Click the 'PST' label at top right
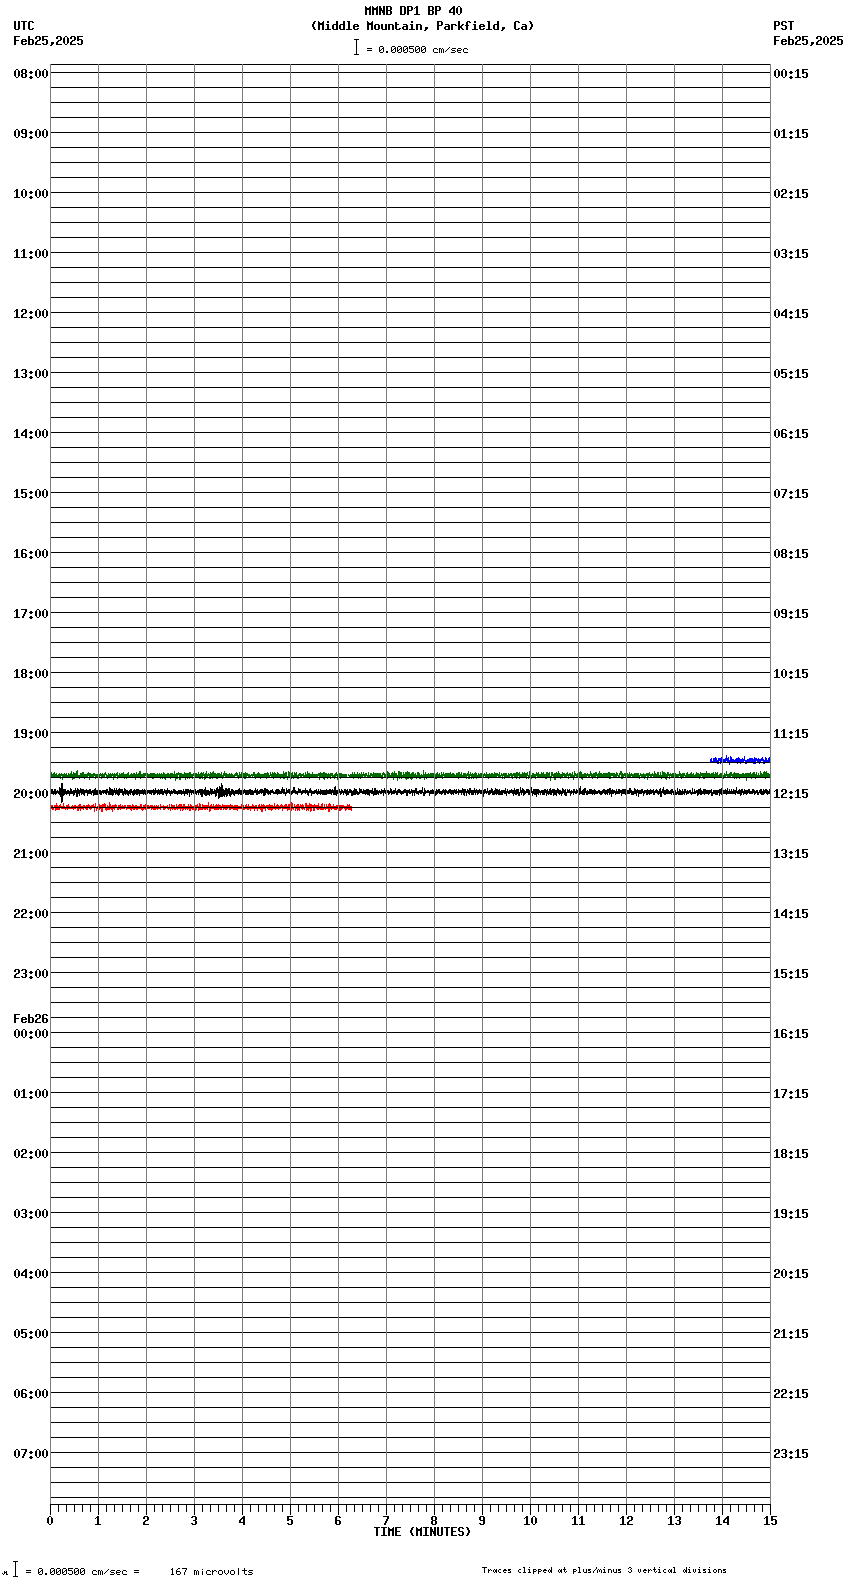This screenshot has height=1584, width=850. (784, 26)
